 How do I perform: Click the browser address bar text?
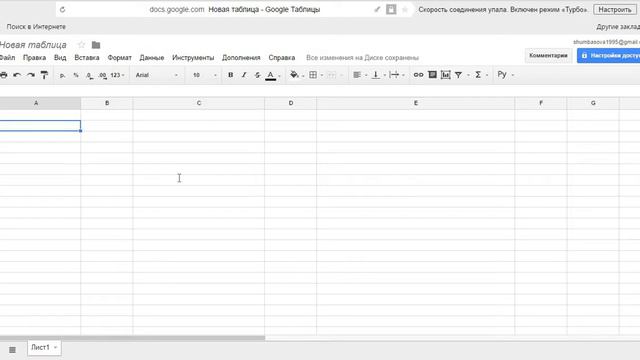click(235, 9)
